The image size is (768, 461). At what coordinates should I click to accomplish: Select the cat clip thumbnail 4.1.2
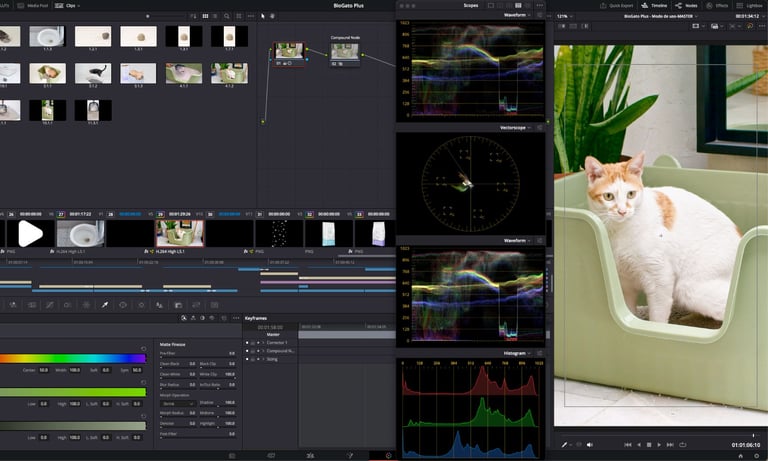[x=229, y=73]
